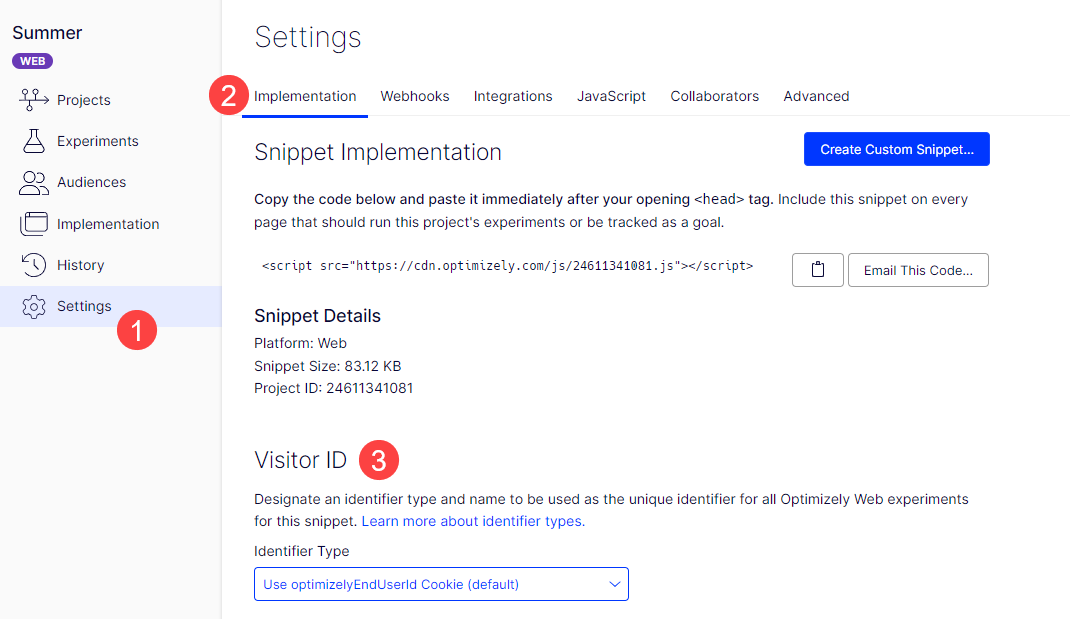Copy snippet code with clipboard icon

[x=817, y=270]
